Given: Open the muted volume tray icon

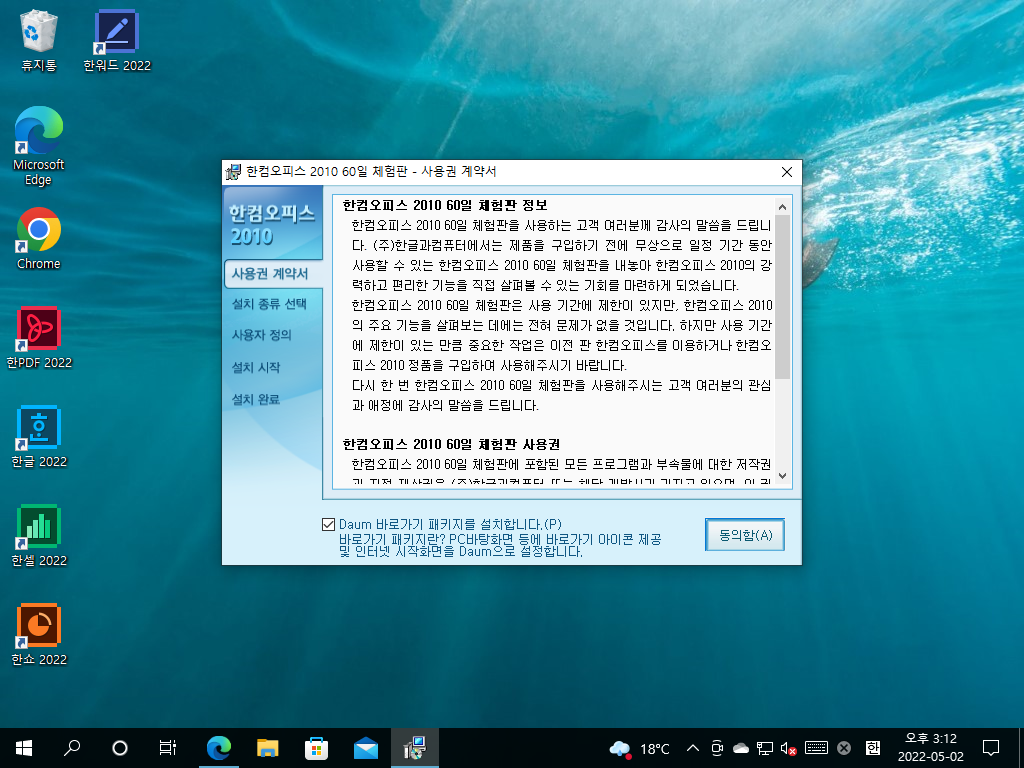Looking at the screenshot, I should tap(788, 748).
